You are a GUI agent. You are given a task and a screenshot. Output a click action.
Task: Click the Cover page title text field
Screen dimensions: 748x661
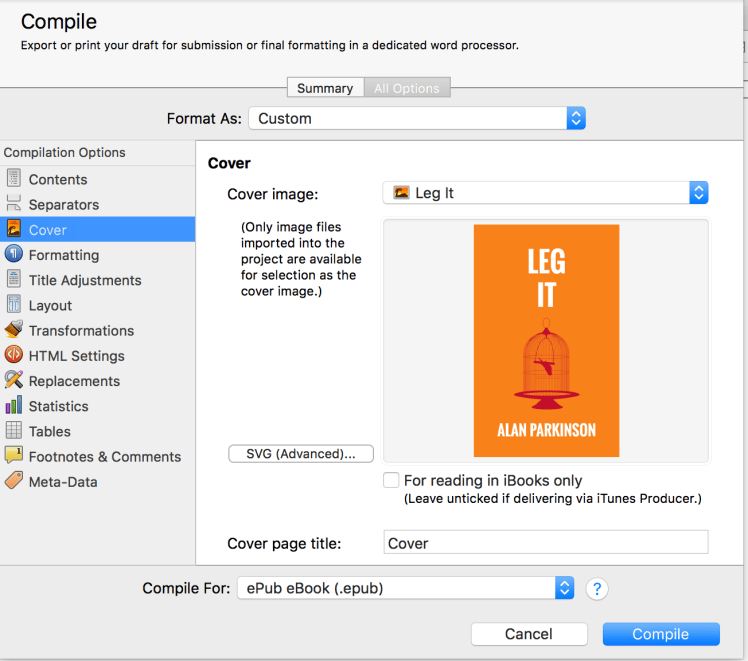(x=546, y=543)
